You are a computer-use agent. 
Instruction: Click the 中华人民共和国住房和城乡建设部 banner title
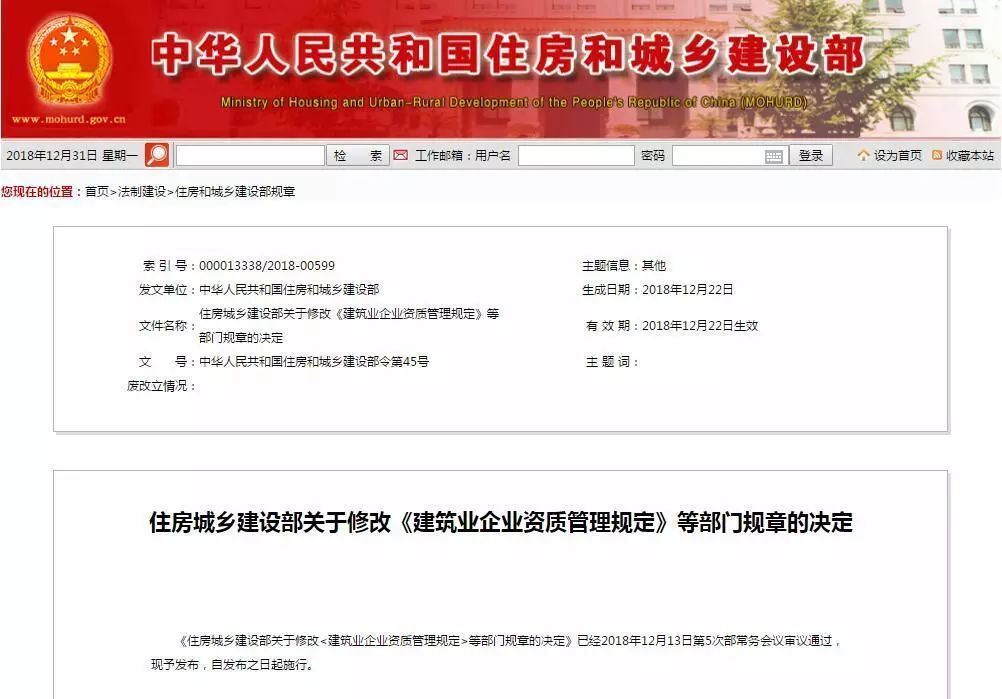pyautogui.click(x=509, y=55)
